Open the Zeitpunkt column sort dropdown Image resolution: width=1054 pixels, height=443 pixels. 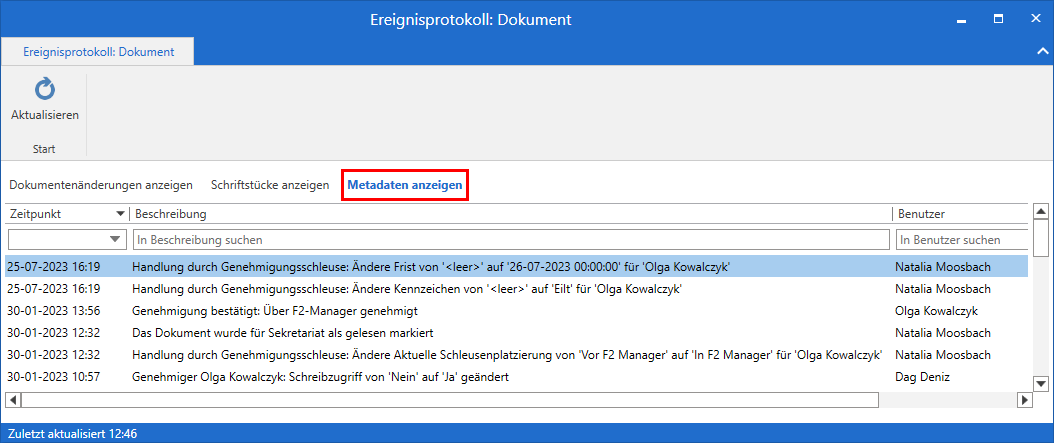(x=121, y=214)
